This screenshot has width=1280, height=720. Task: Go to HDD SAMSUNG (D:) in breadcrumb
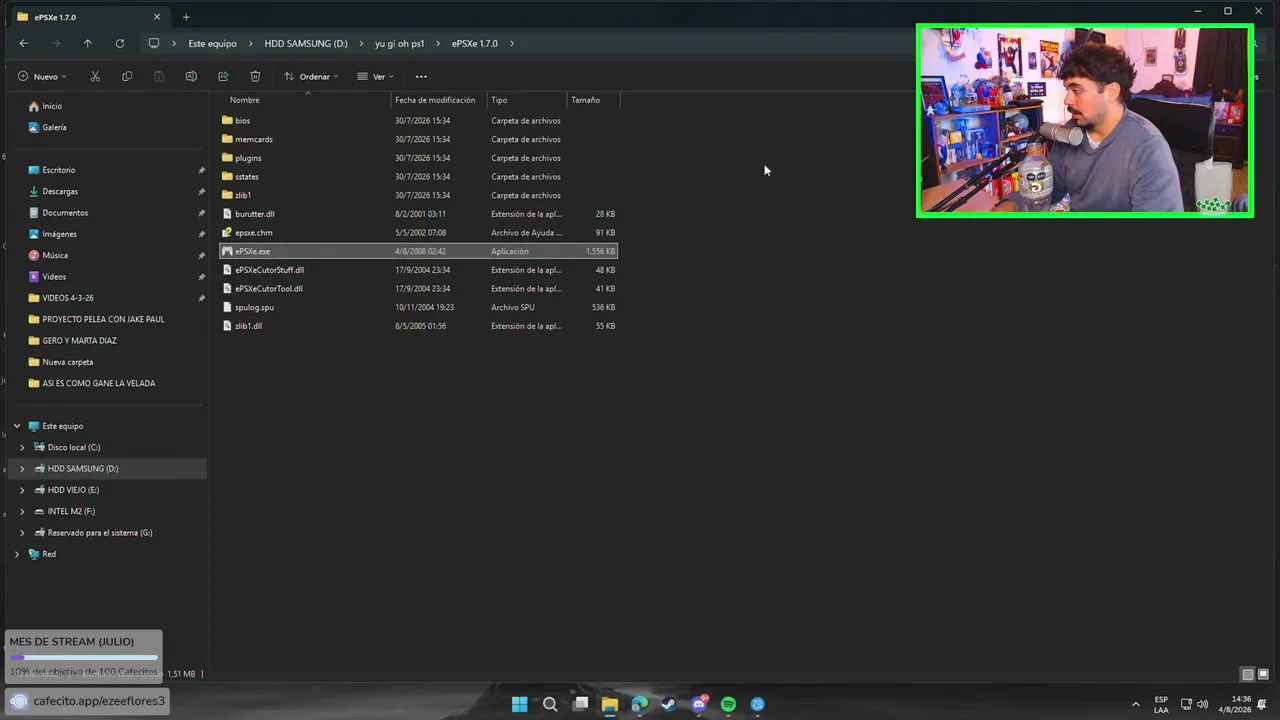tap(306, 43)
